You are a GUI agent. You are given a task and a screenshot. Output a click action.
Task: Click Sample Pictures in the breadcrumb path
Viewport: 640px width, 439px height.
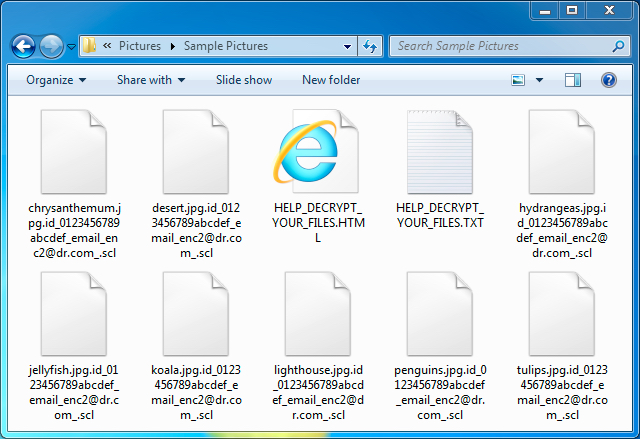click(225, 46)
